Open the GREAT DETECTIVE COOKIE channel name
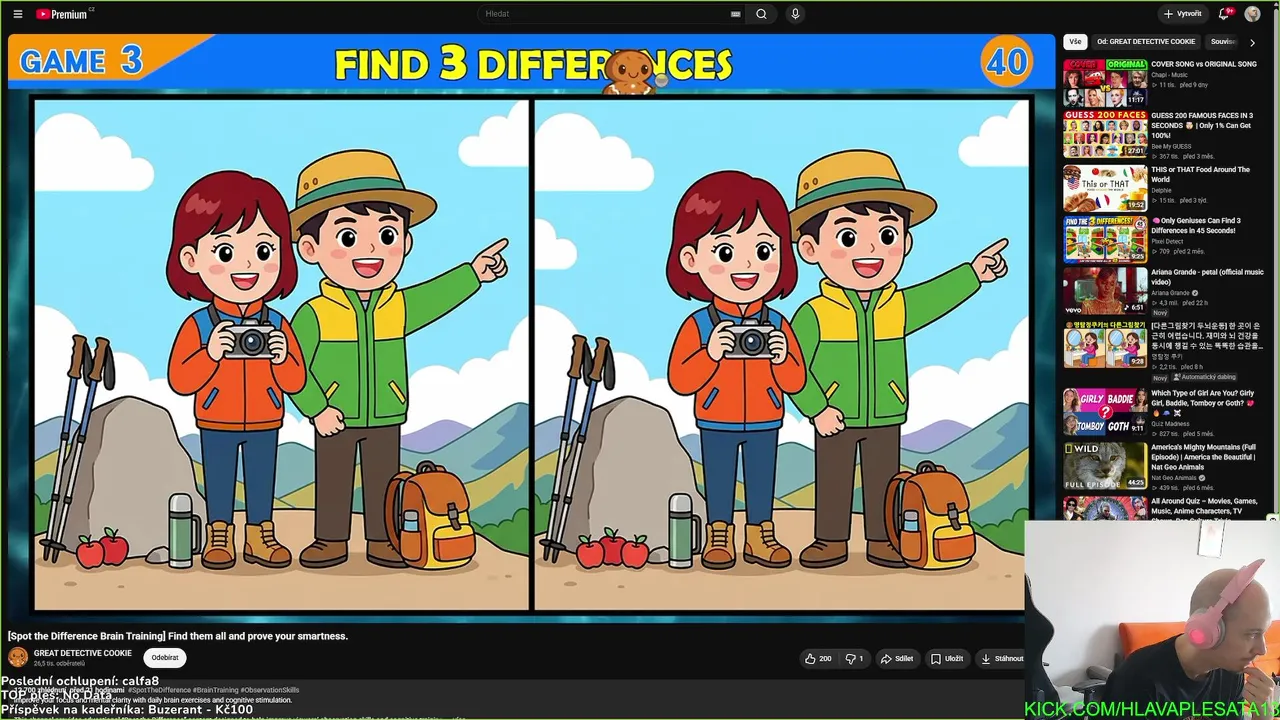Viewport: 1280px width, 720px height. pos(83,653)
